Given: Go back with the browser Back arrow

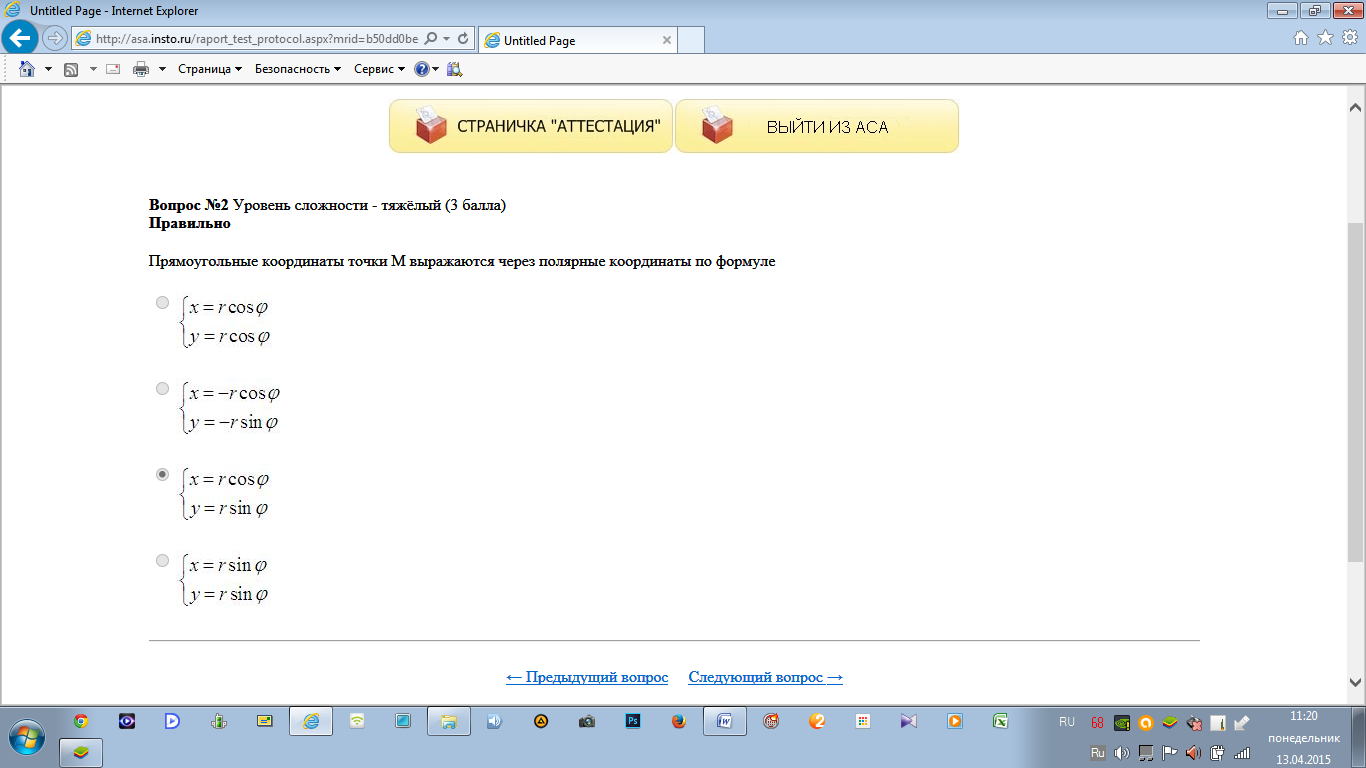Looking at the screenshot, I should point(20,38).
